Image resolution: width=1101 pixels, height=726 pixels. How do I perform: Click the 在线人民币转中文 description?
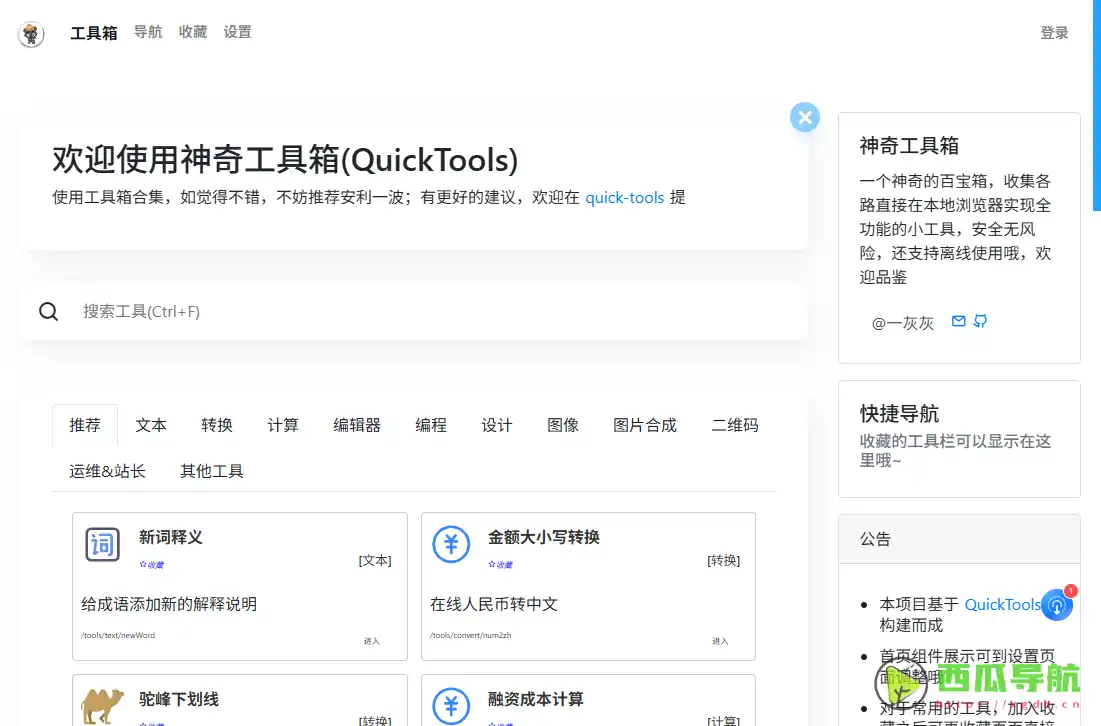(x=494, y=605)
